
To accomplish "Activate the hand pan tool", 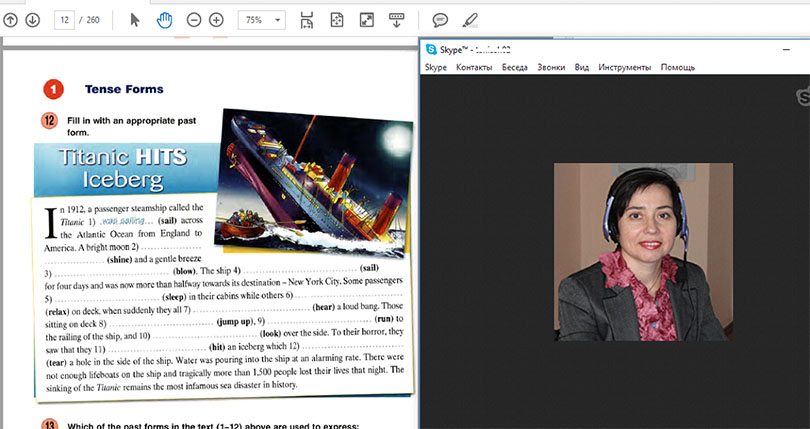I will [164, 20].
